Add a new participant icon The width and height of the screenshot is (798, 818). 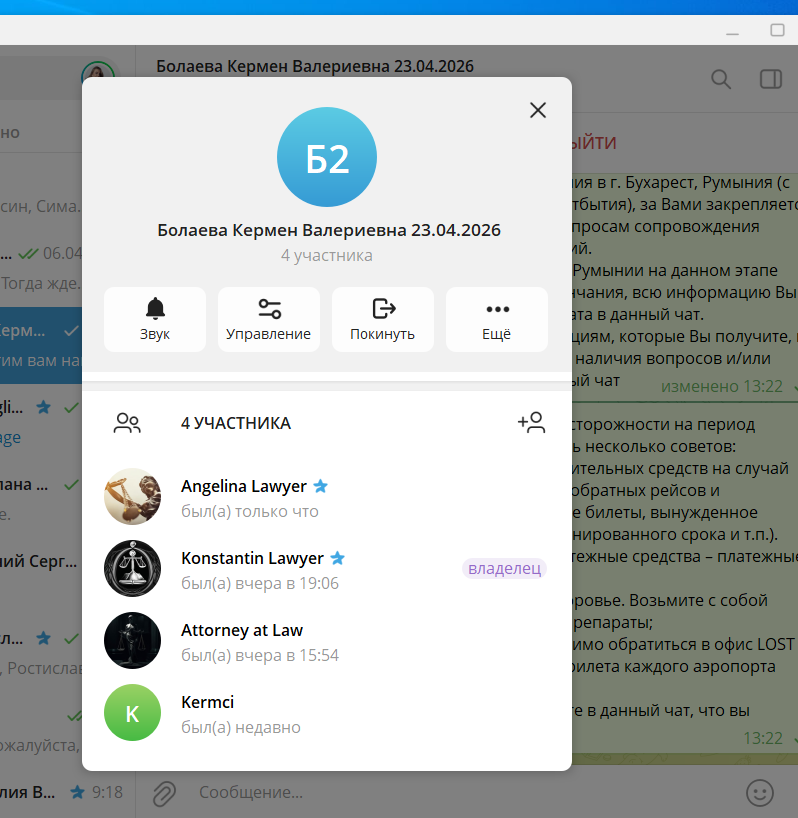point(531,423)
